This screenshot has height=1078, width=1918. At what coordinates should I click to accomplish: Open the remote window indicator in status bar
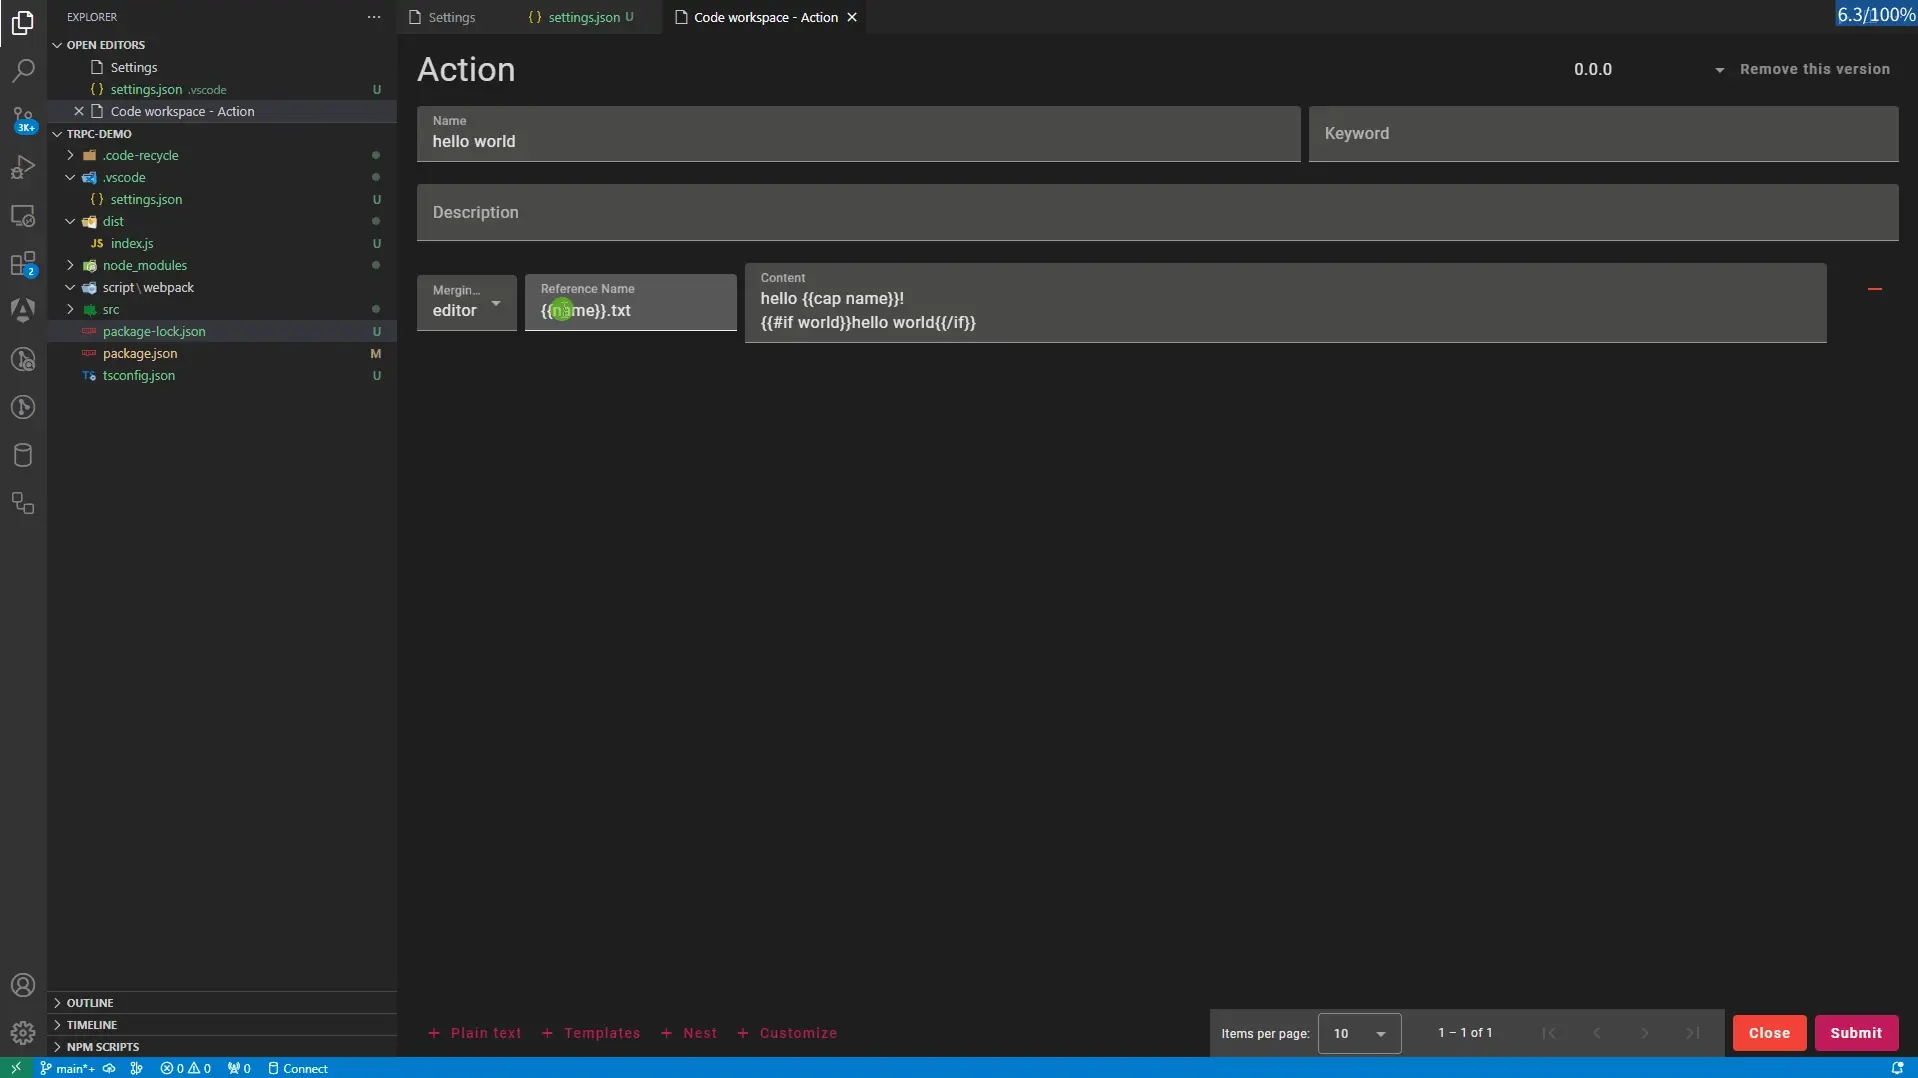click(16, 1068)
